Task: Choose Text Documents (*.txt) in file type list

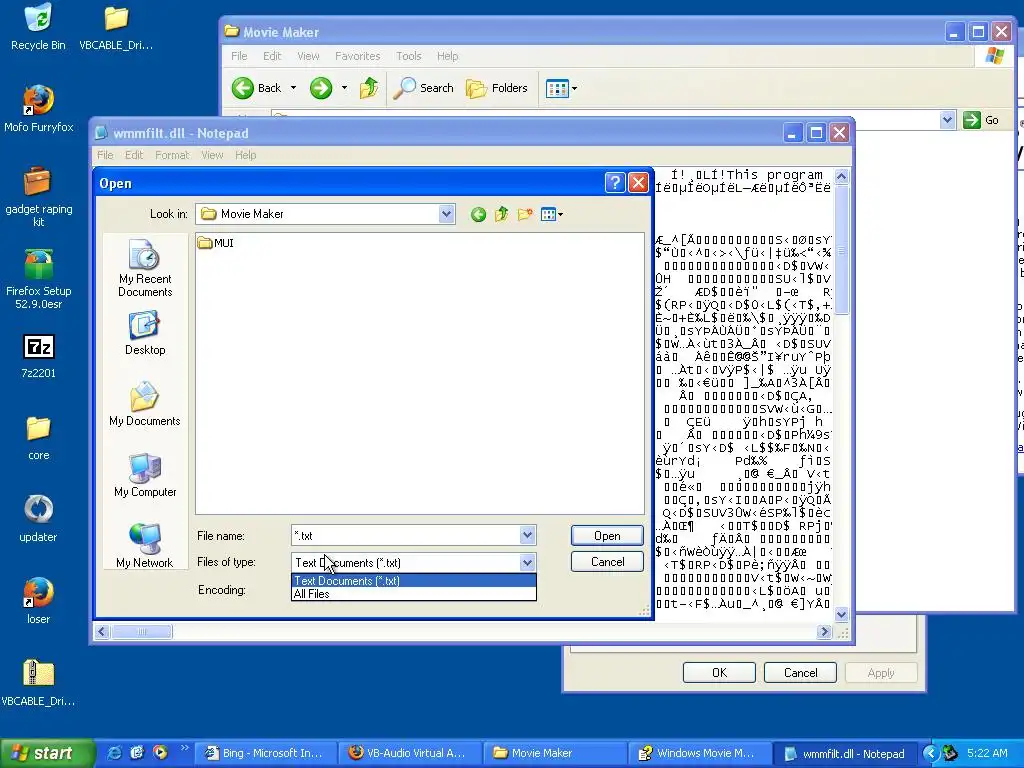Action: pyautogui.click(x=413, y=581)
